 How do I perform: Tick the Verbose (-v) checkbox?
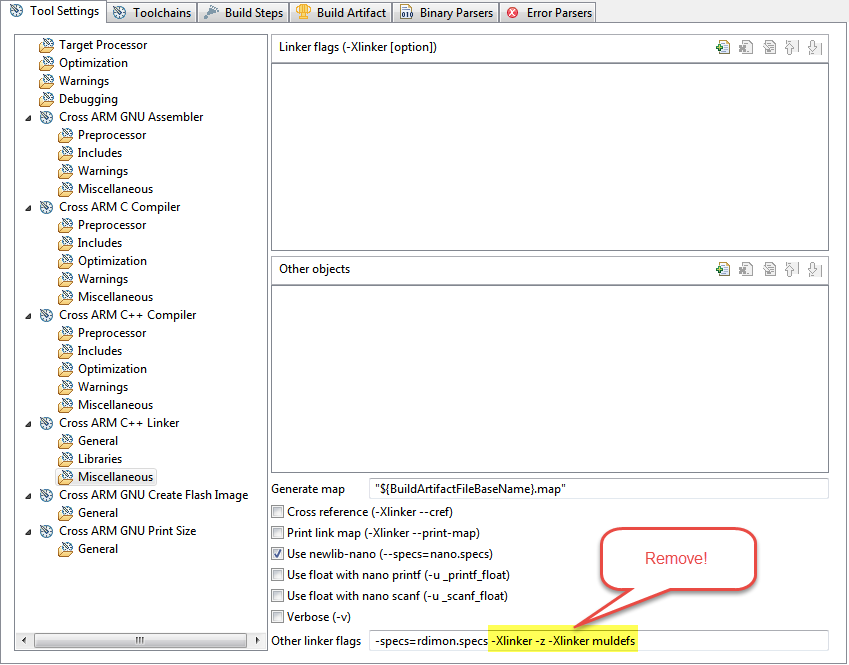pyautogui.click(x=278, y=617)
